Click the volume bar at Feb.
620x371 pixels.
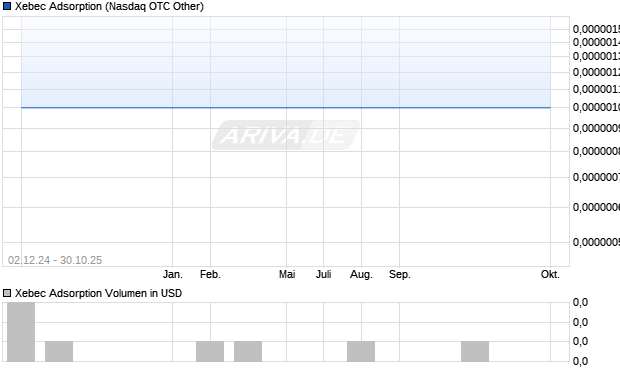210,351
